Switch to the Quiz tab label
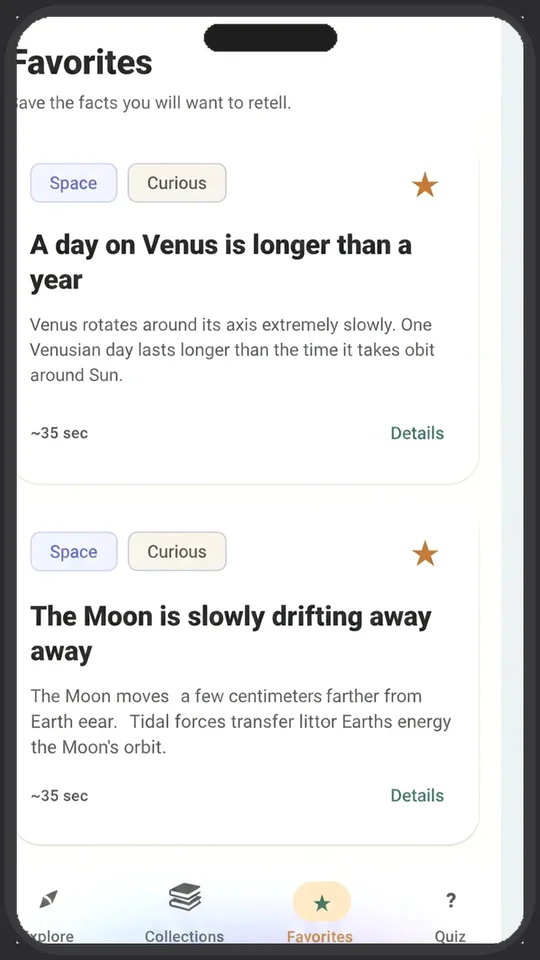The width and height of the screenshot is (540, 960). tap(450, 936)
